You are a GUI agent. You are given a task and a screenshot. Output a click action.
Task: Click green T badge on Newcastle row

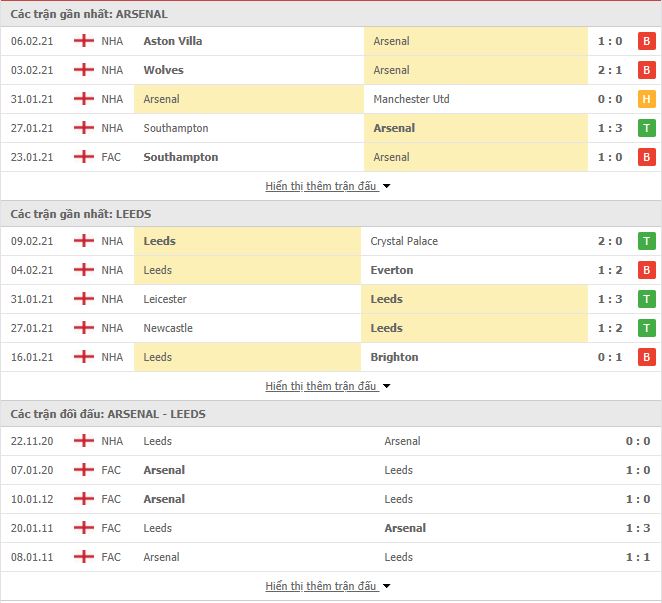[646, 328]
